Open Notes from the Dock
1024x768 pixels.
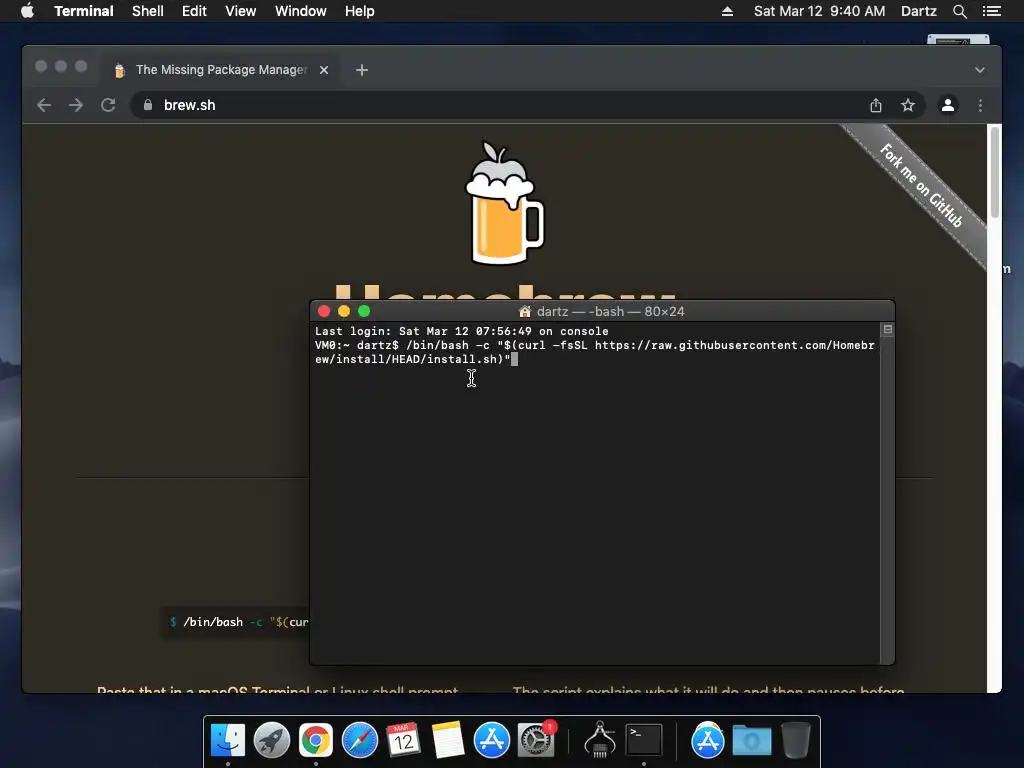point(447,740)
